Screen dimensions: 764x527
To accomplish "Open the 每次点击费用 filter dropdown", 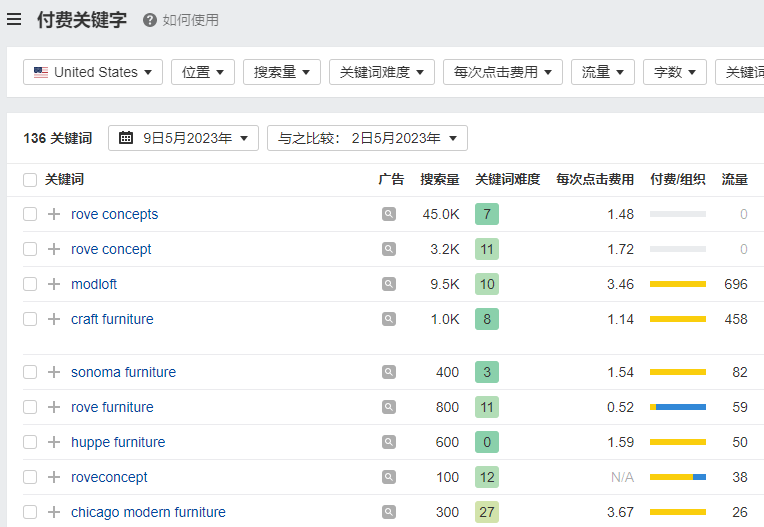I will [503, 72].
